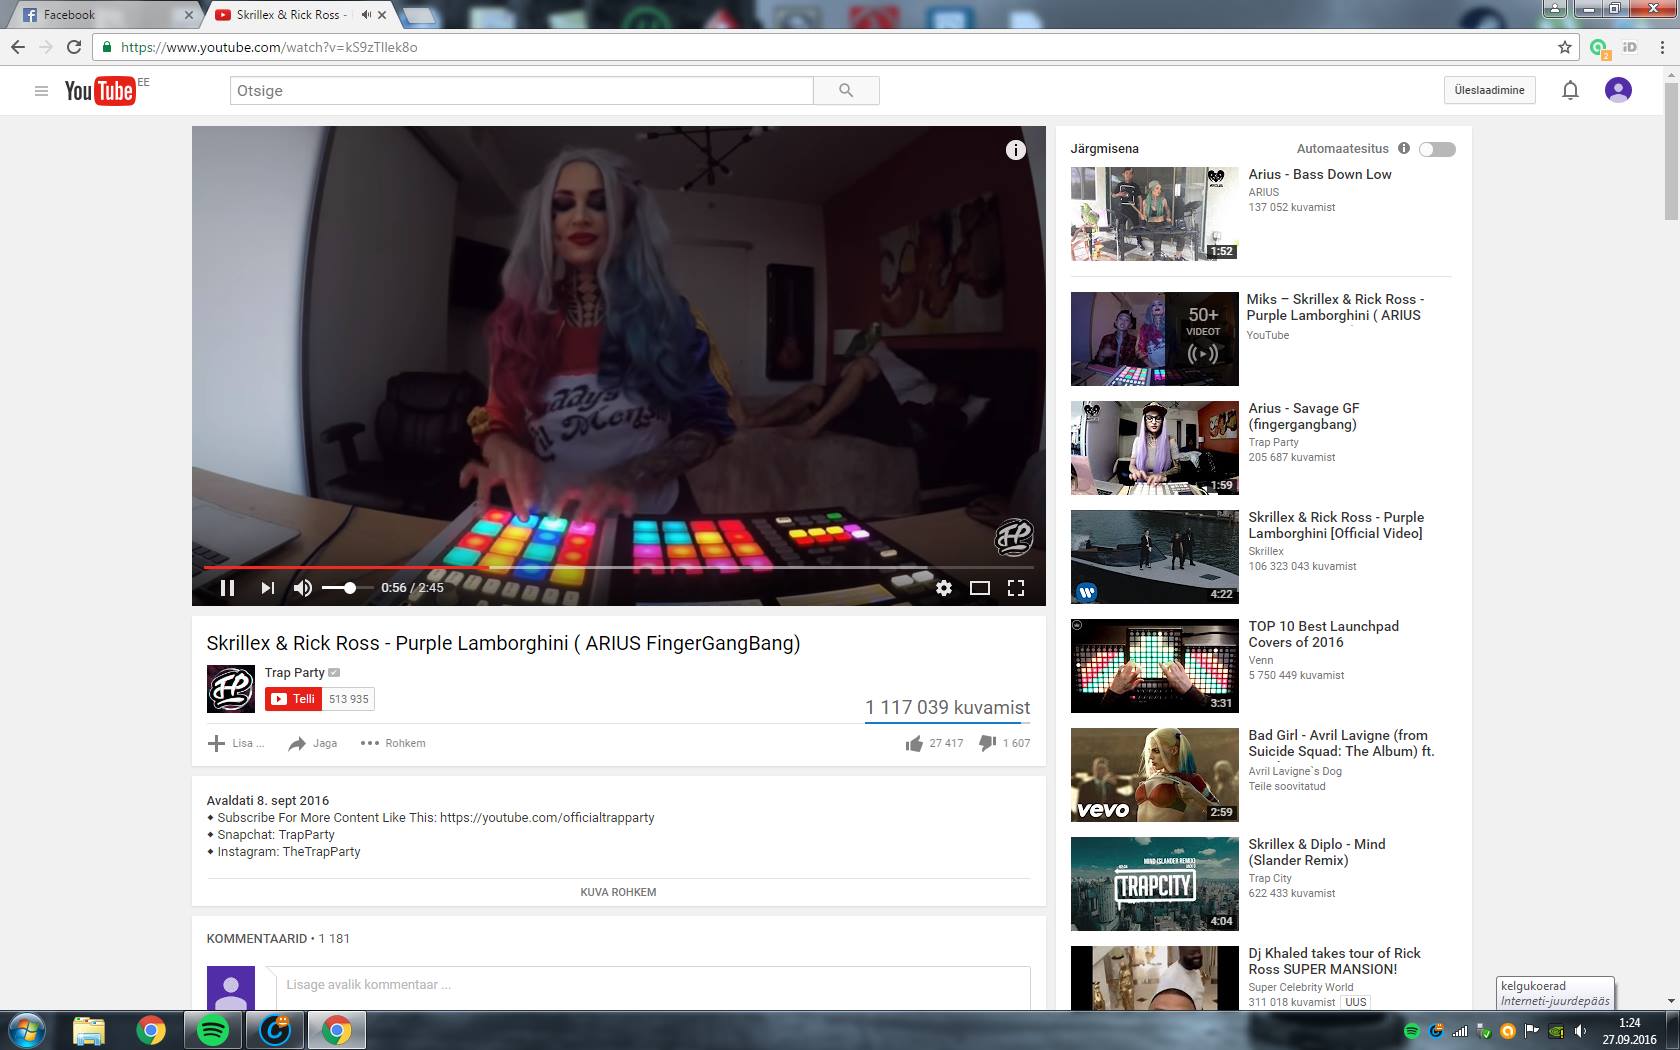The width and height of the screenshot is (1680, 1050).
Task: Open Spotify from taskbar
Action: click(x=213, y=1030)
